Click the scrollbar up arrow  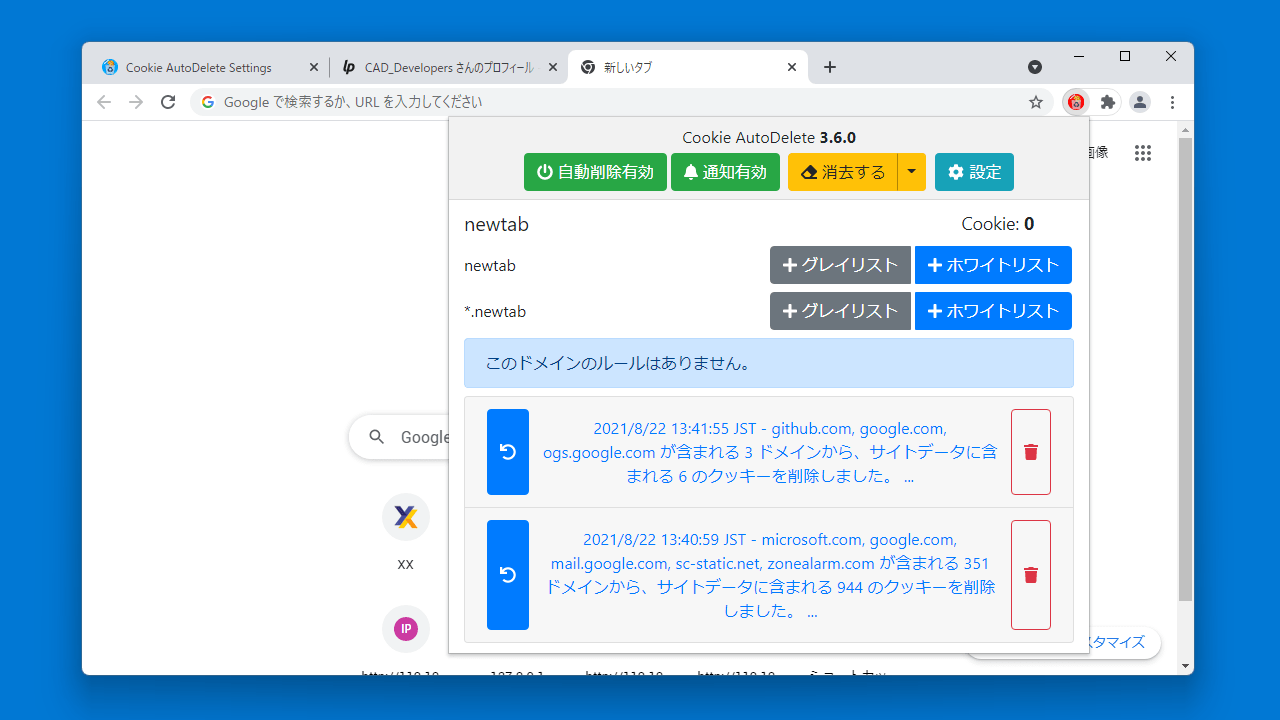click(1186, 129)
